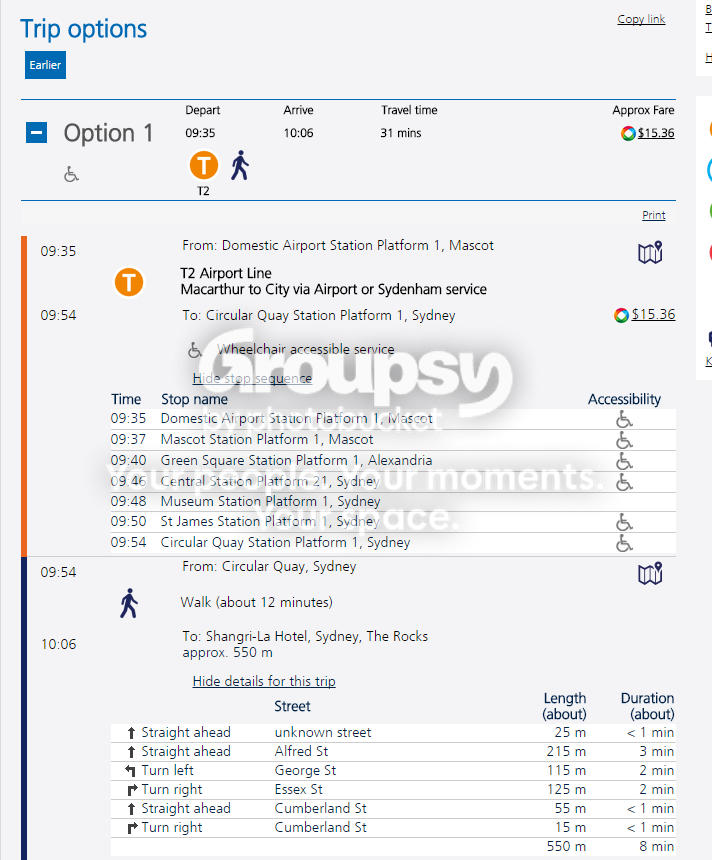712x860 pixels.
Task: Click the walking figure icon beside Walk (about 12 minutes)
Action: coord(129,603)
